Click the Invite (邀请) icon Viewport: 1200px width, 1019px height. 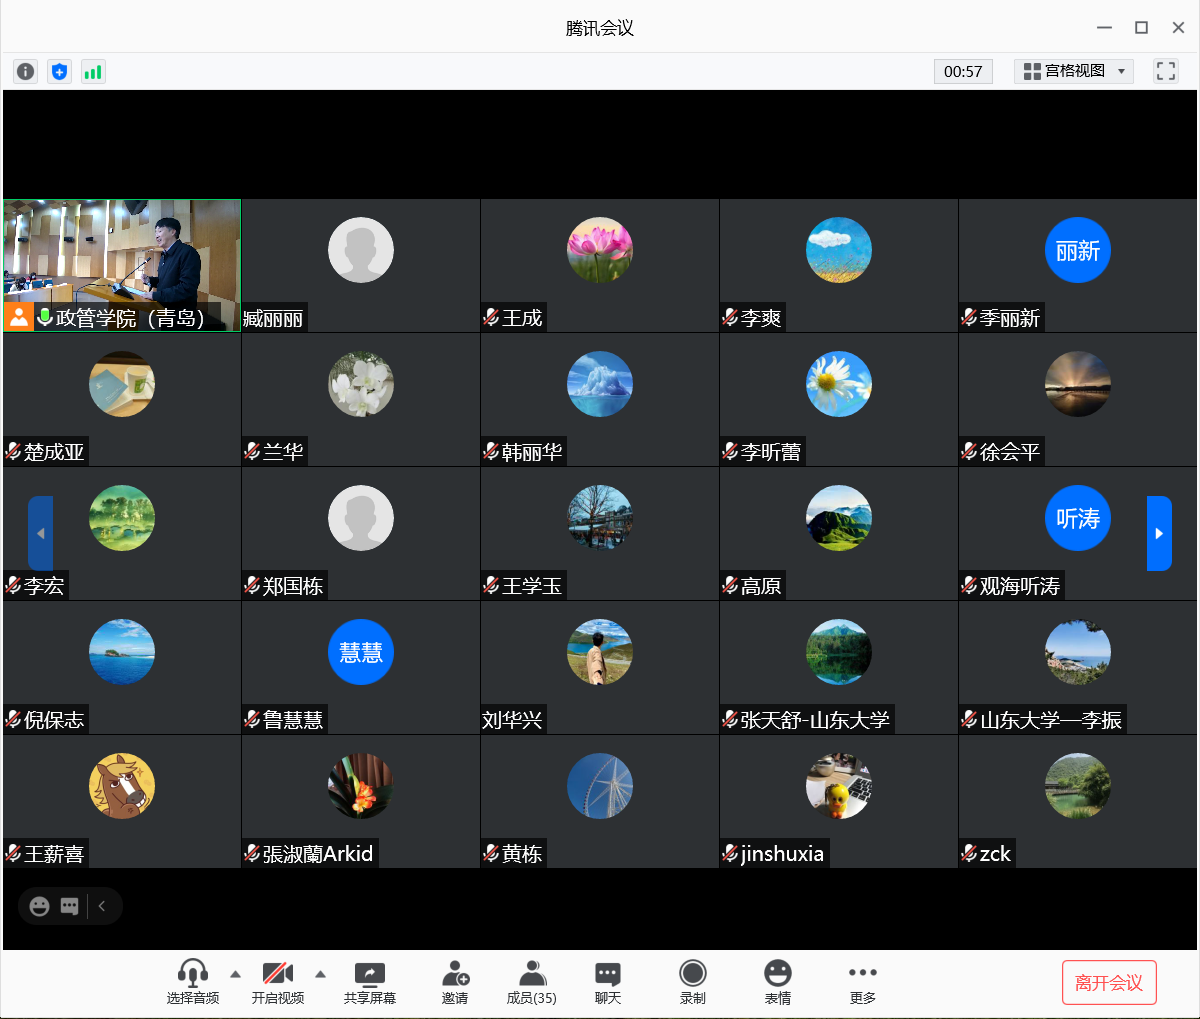(455, 981)
